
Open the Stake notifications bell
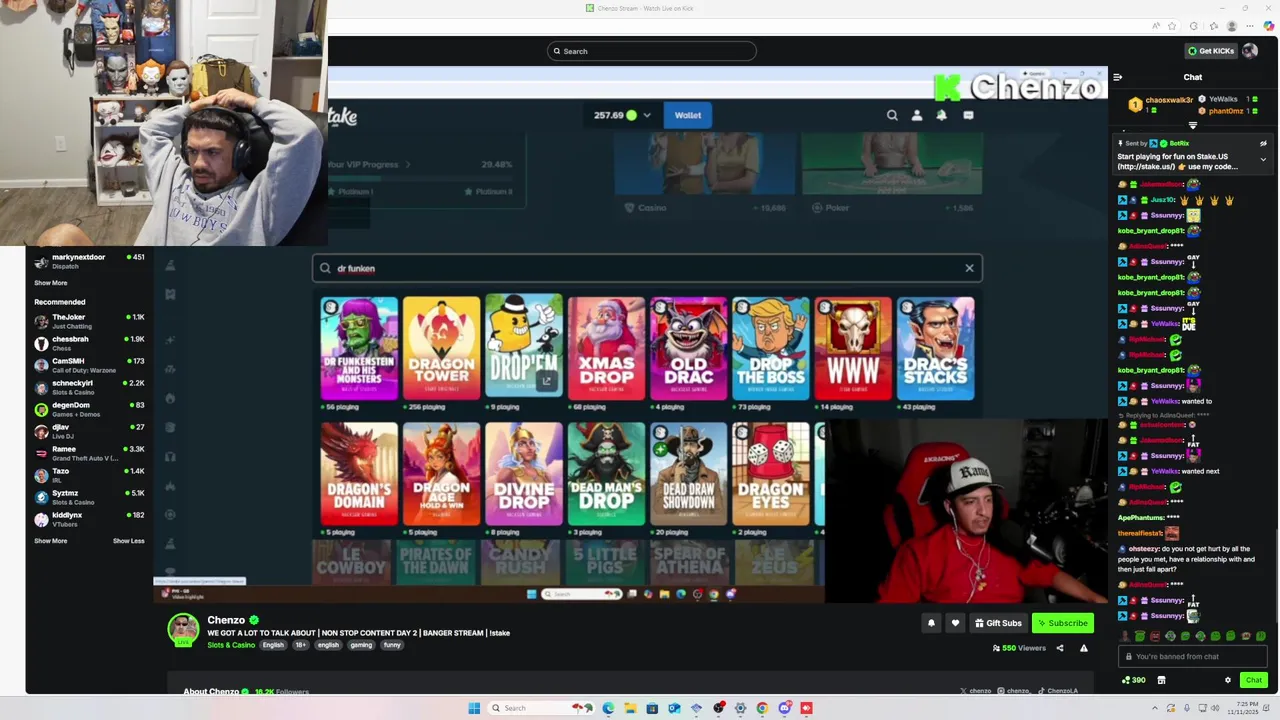coord(942,115)
